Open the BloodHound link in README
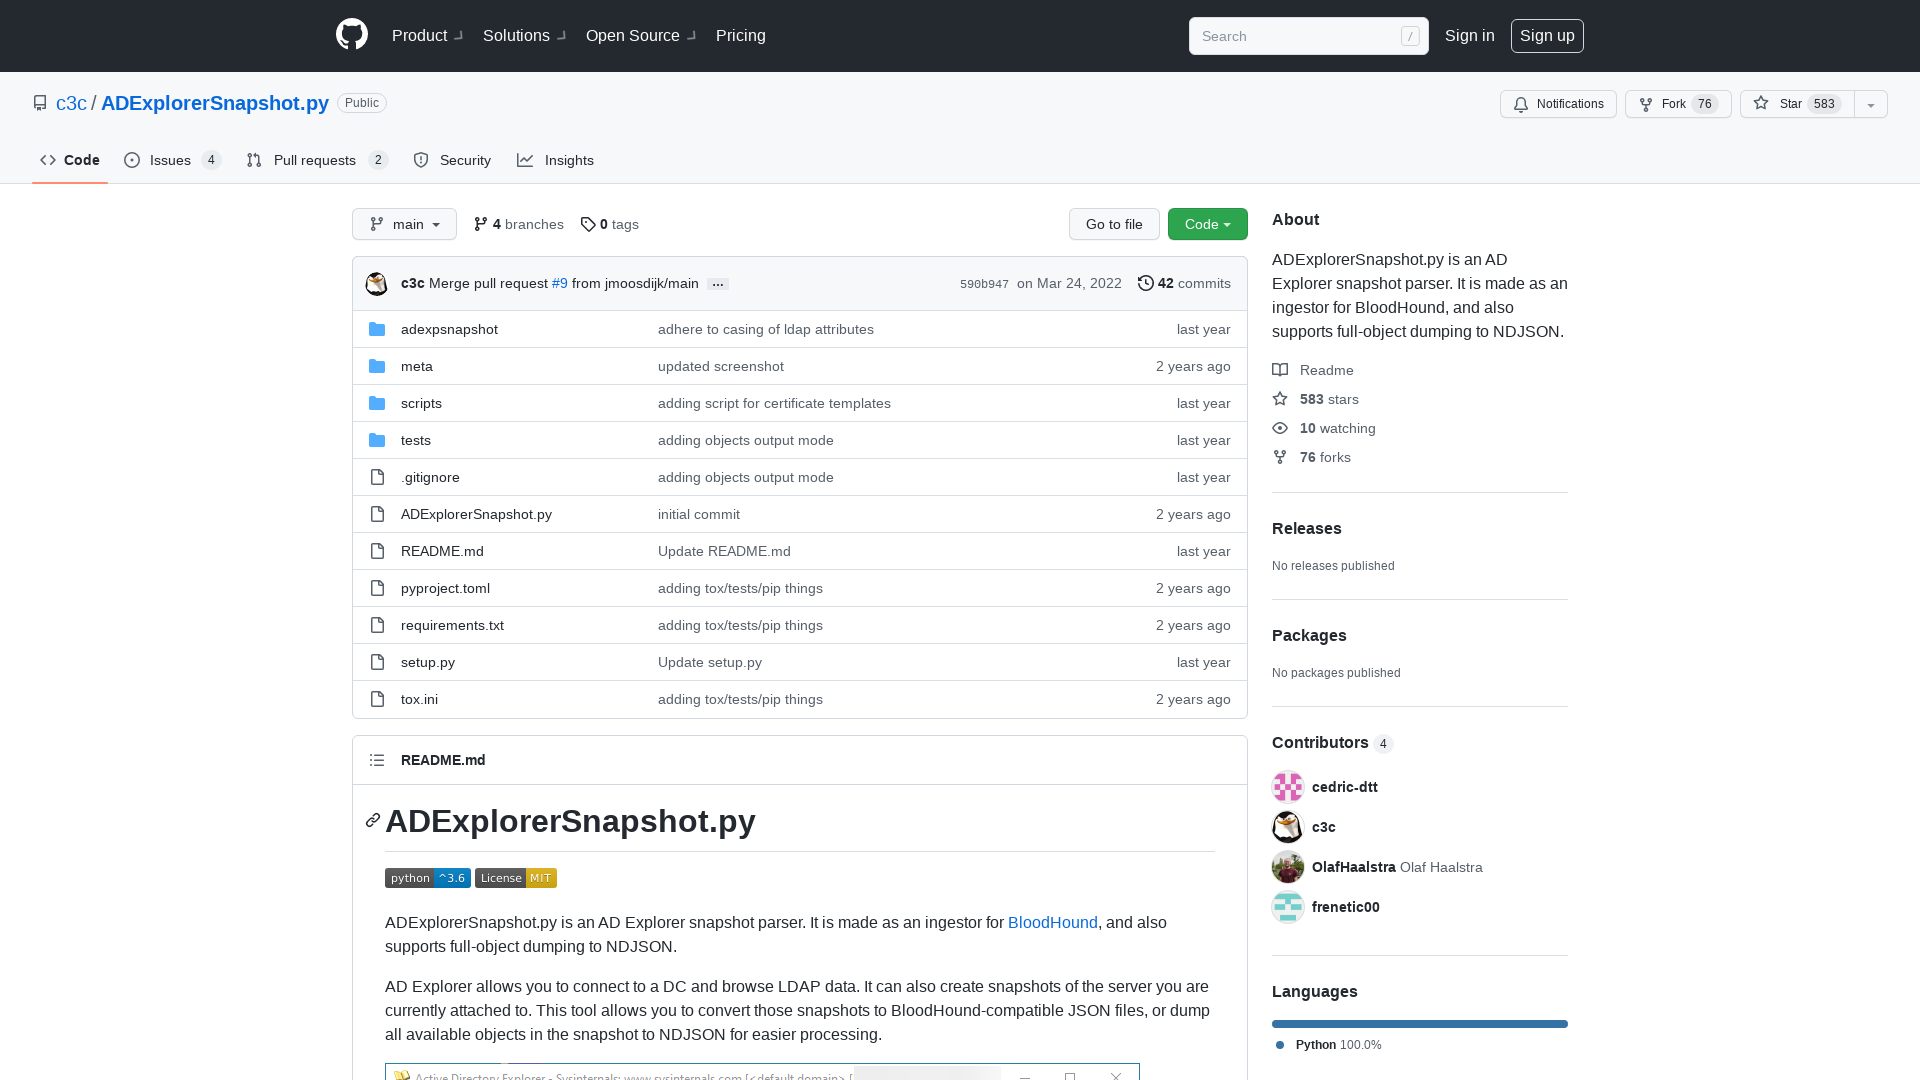 pyautogui.click(x=1053, y=922)
